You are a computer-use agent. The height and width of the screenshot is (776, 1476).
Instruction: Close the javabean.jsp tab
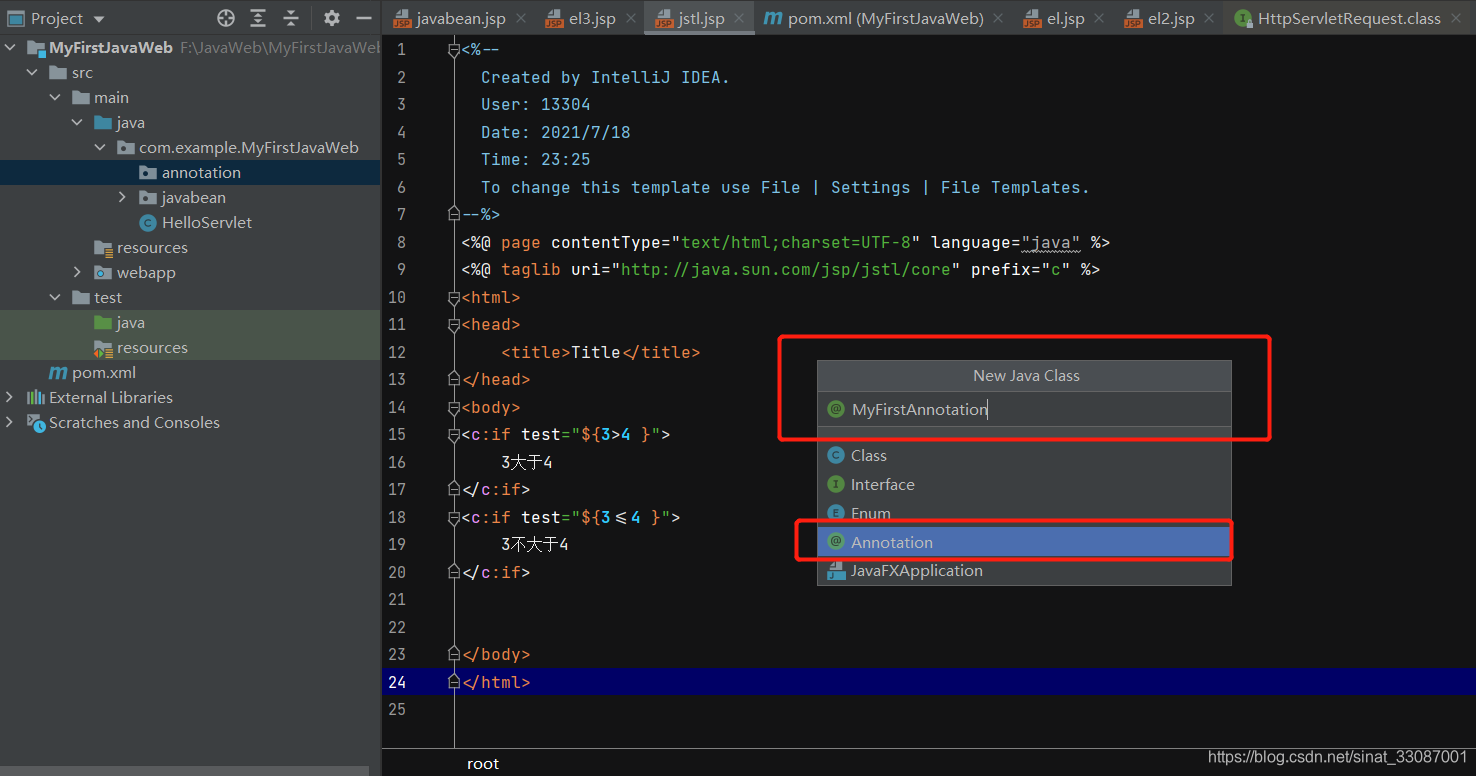(x=521, y=18)
